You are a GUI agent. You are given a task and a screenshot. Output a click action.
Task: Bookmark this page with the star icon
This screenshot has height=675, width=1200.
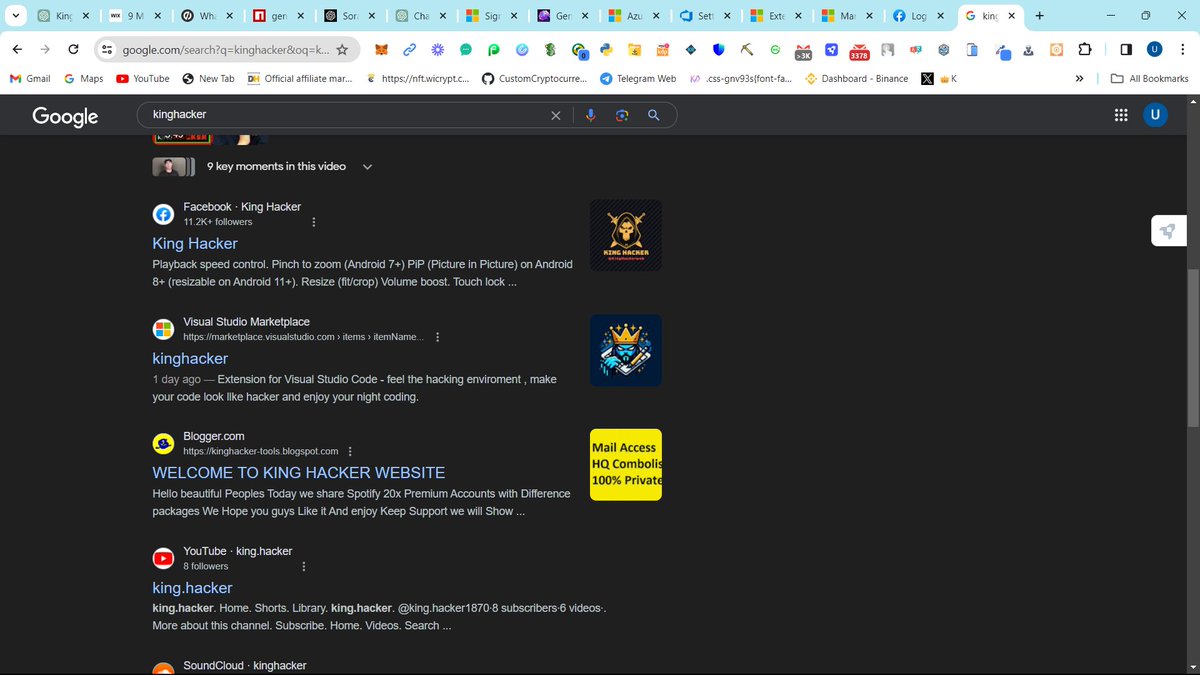pos(342,50)
